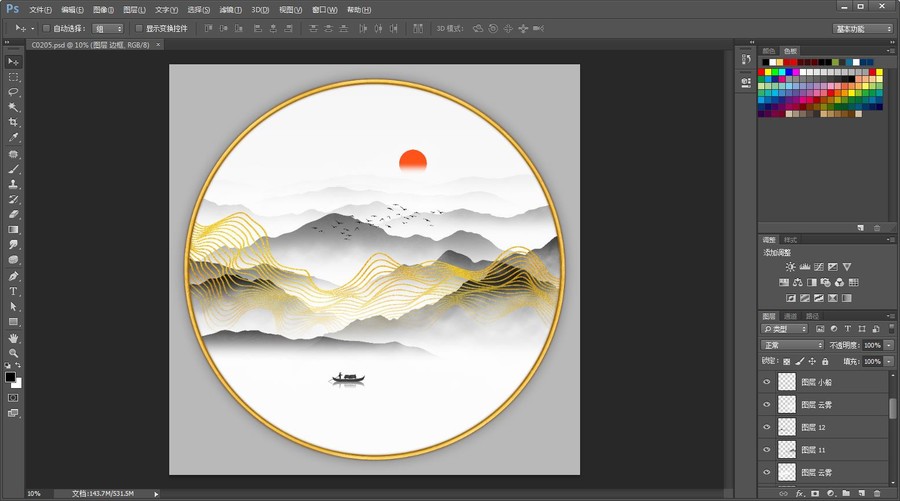Screen dimensions: 900x501
Task: Select the Healing Brush tool
Action: 13,154
